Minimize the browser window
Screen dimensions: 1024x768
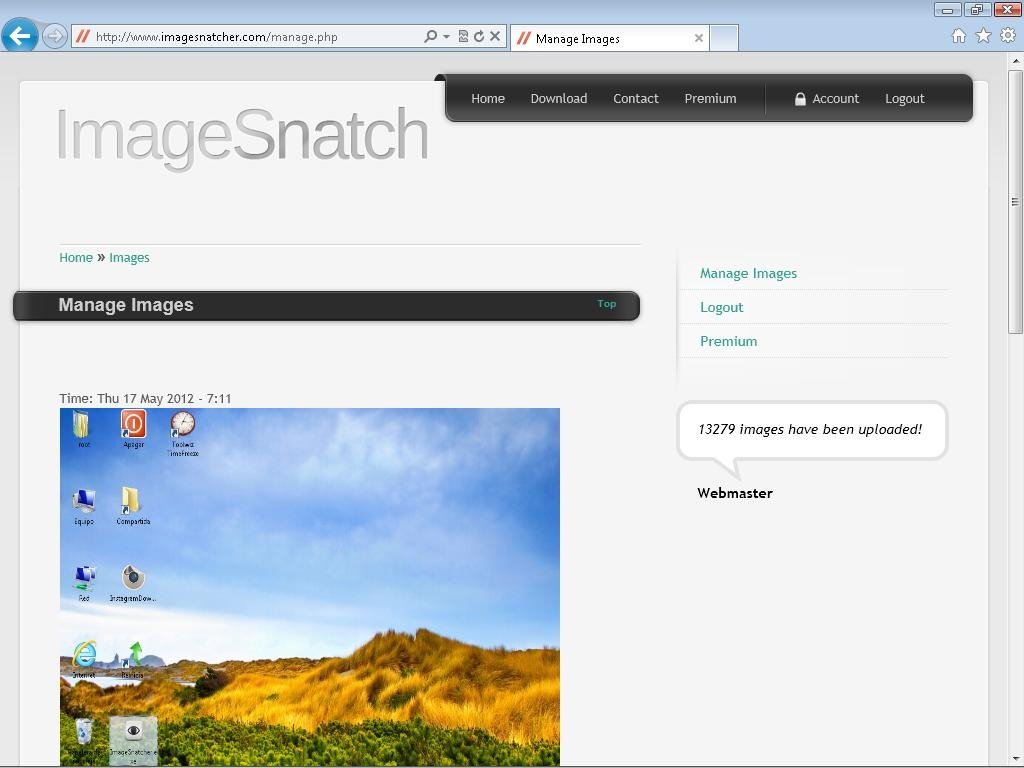(948, 9)
